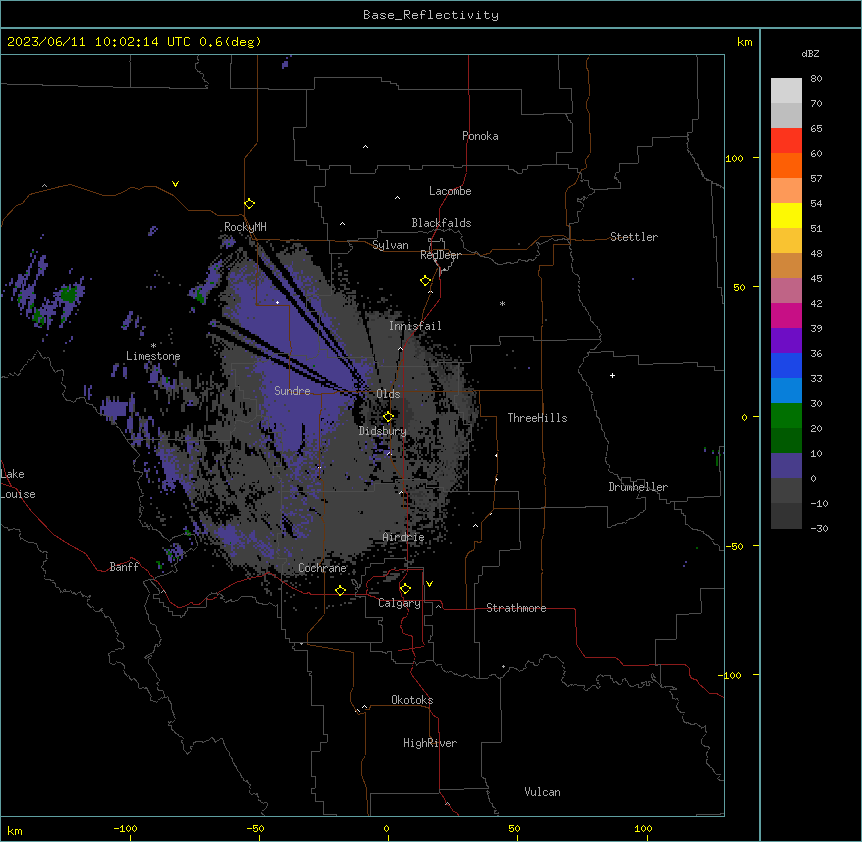The width and height of the screenshot is (862, 842).
Task: Click the Drumheller label
Action: (638, 487)
